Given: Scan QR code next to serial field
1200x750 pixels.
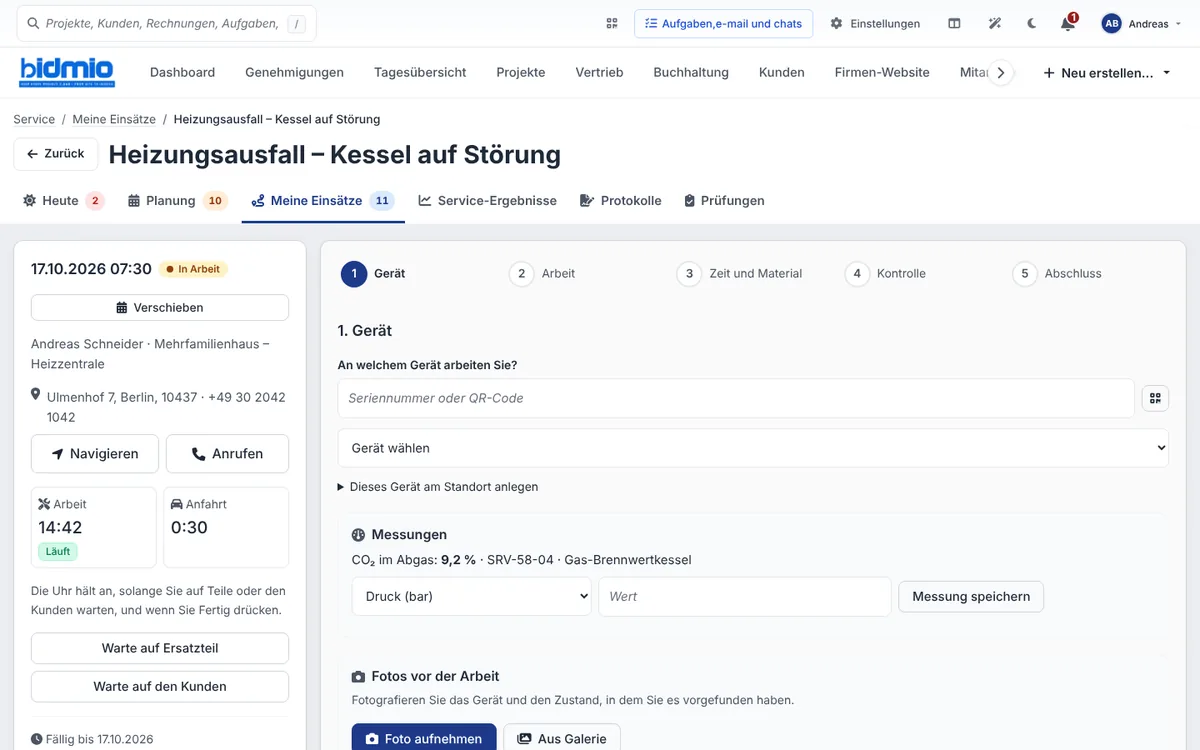Looking at the screenshot, I should [1155, 398].
